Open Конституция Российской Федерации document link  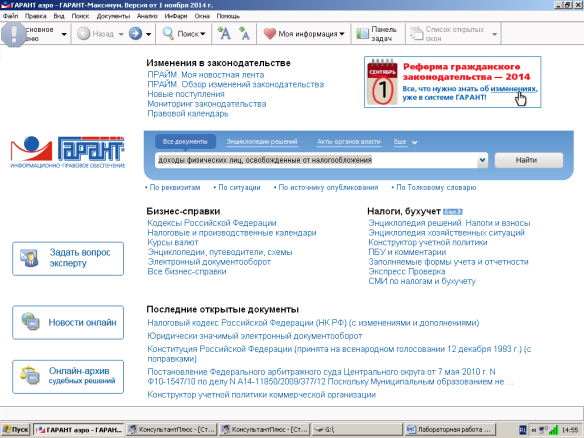tap(339, 354)
